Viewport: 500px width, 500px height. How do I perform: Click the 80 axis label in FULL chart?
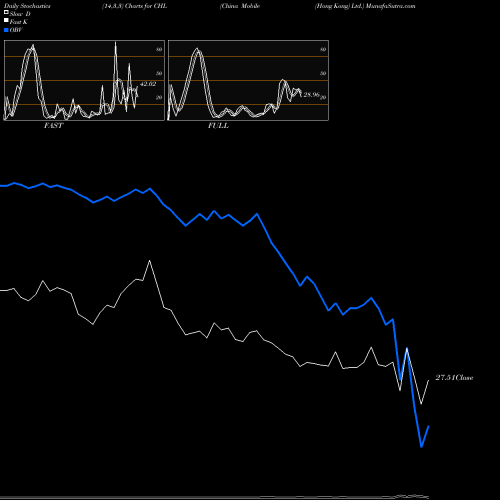[x=323, y=49]
